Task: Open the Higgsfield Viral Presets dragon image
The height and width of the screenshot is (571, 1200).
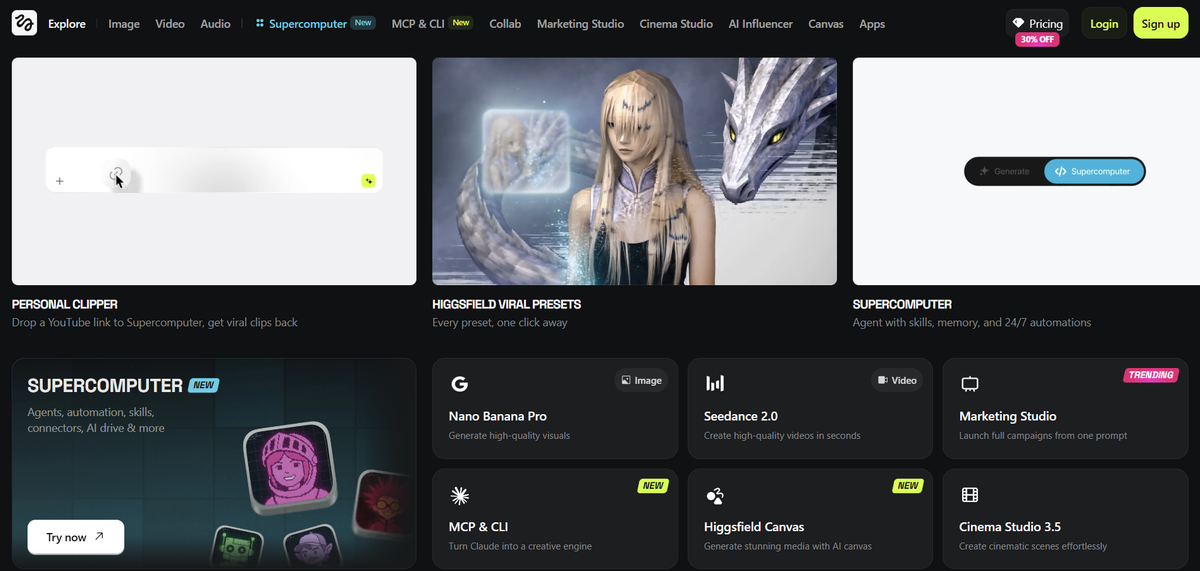Action: click(634, 171)
